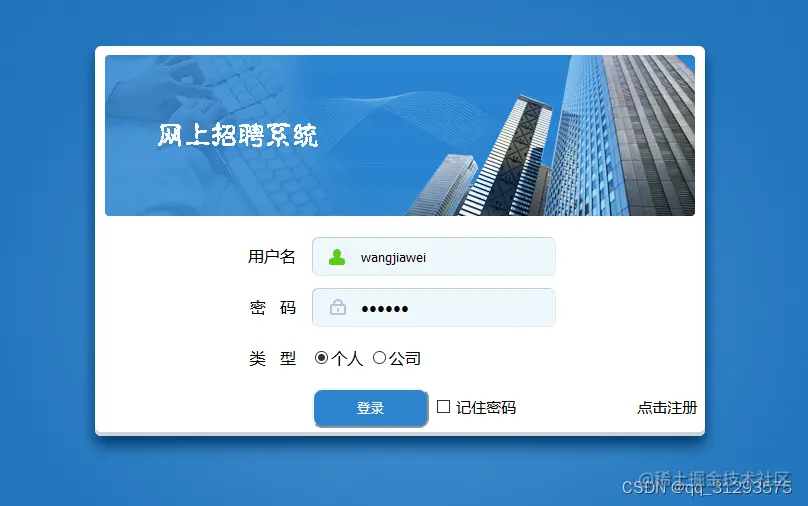This screenshot has height=506, width=808.
Task: Click the 记住密码 label text
Action: click(486, 408)
